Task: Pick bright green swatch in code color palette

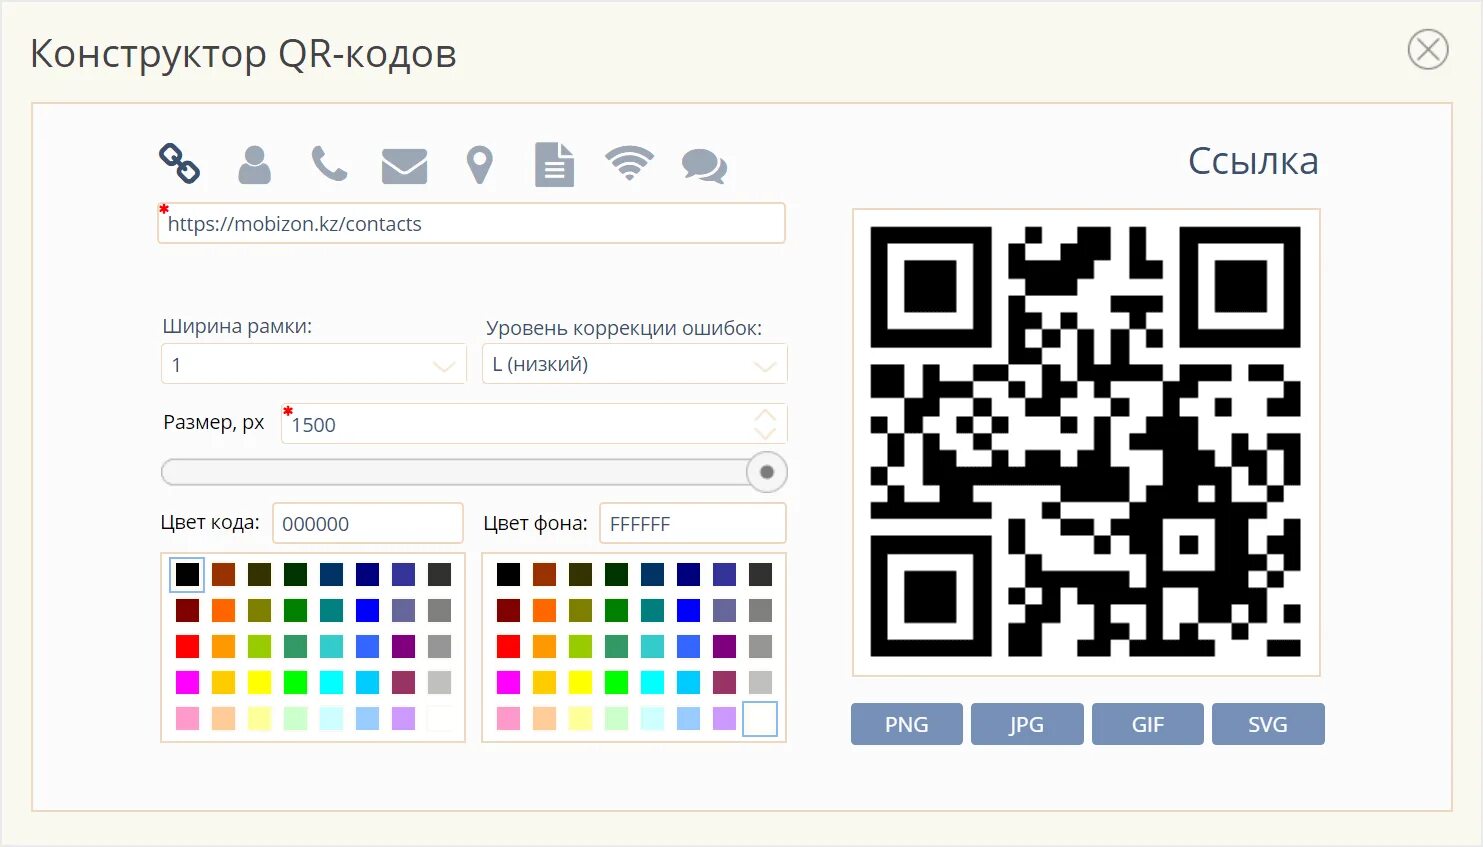Action: (295, 682)
